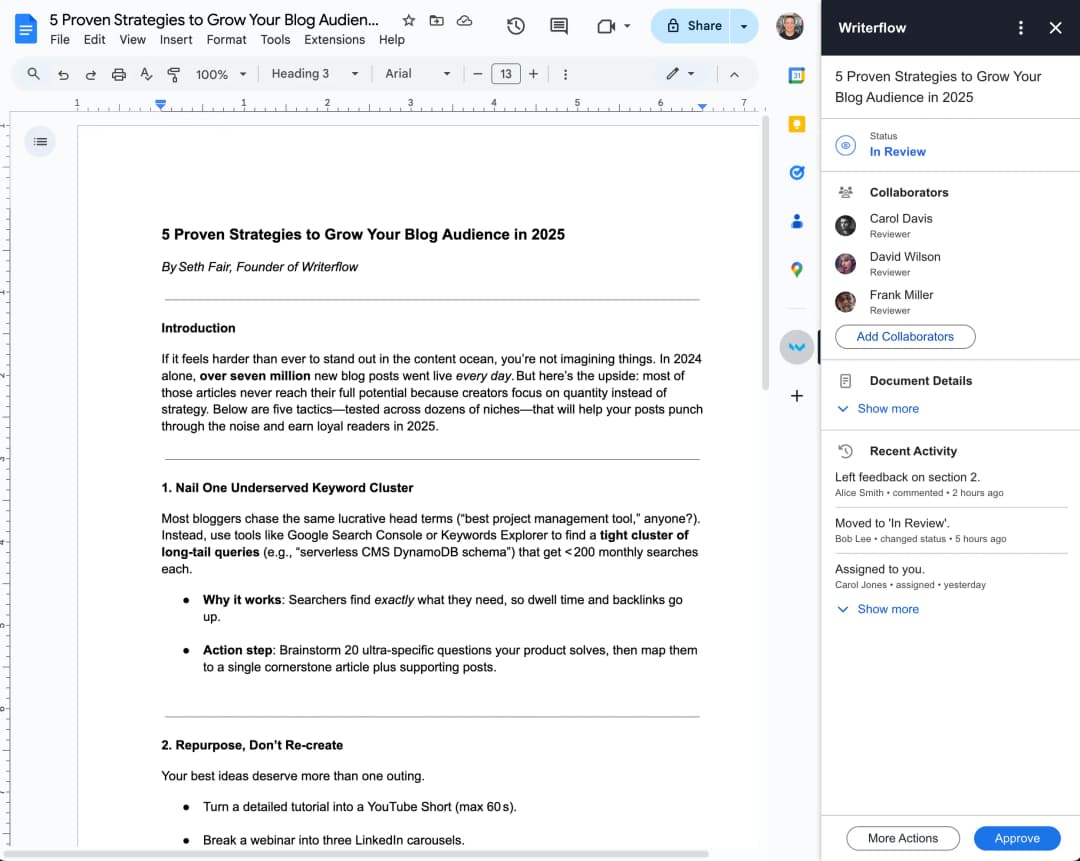Open the Format menu
The image size is (1080, 861).
(226, 39)
